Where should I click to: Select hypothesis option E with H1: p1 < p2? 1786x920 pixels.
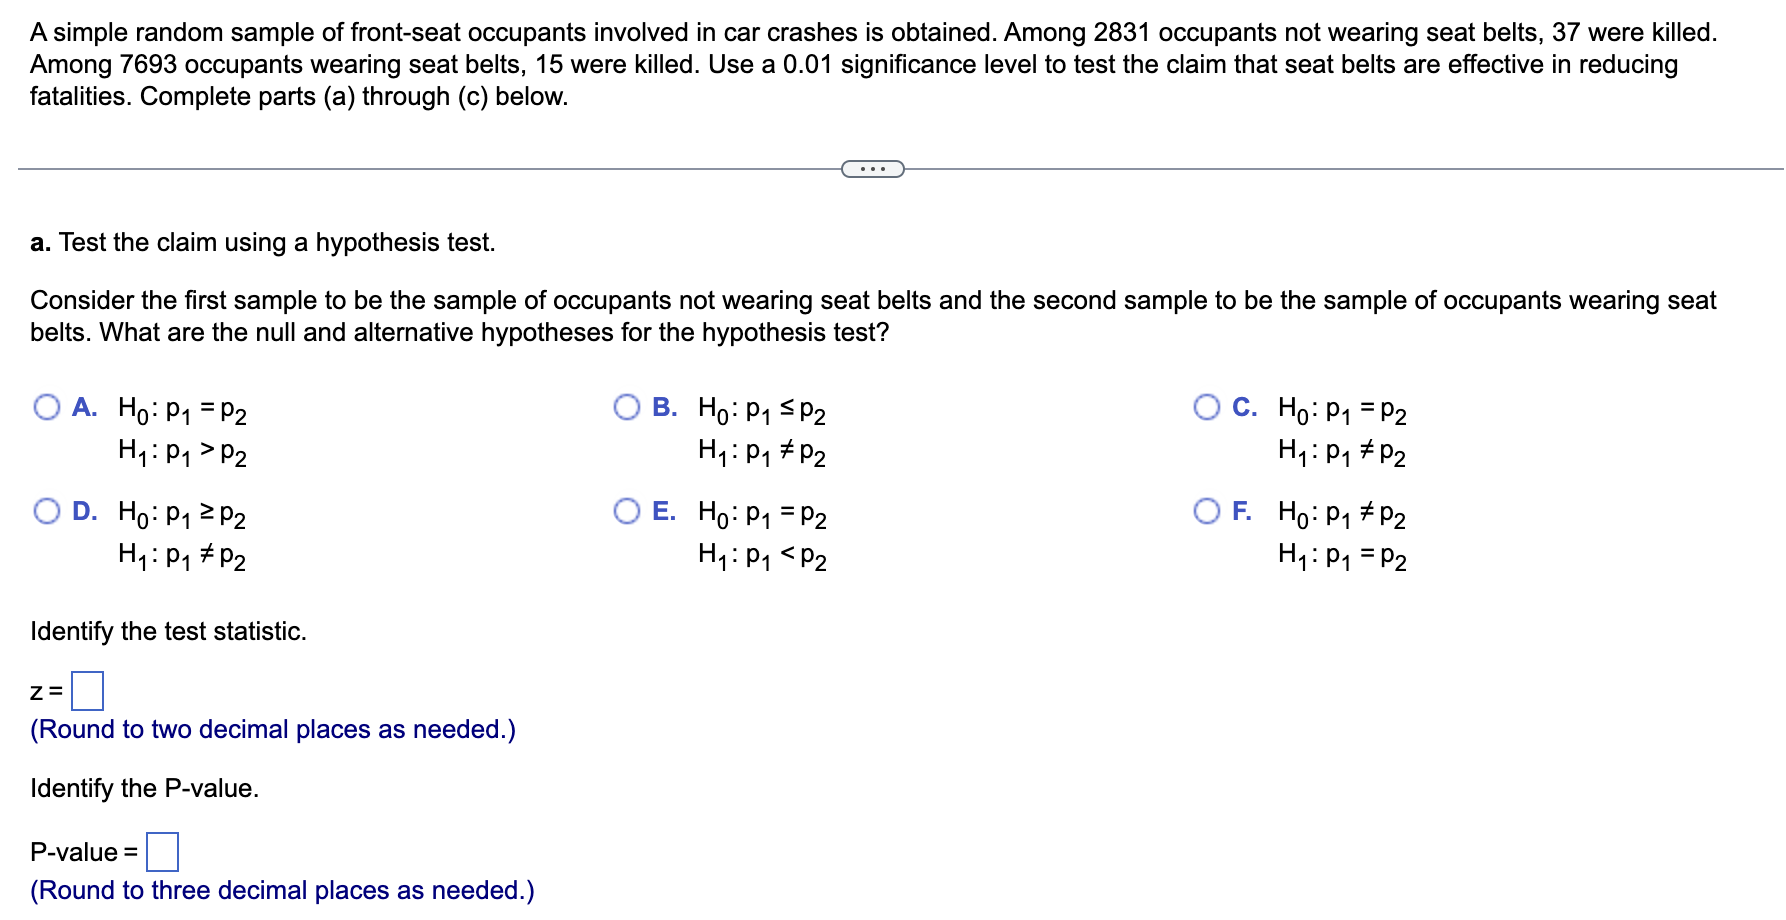tap(626, 510)
